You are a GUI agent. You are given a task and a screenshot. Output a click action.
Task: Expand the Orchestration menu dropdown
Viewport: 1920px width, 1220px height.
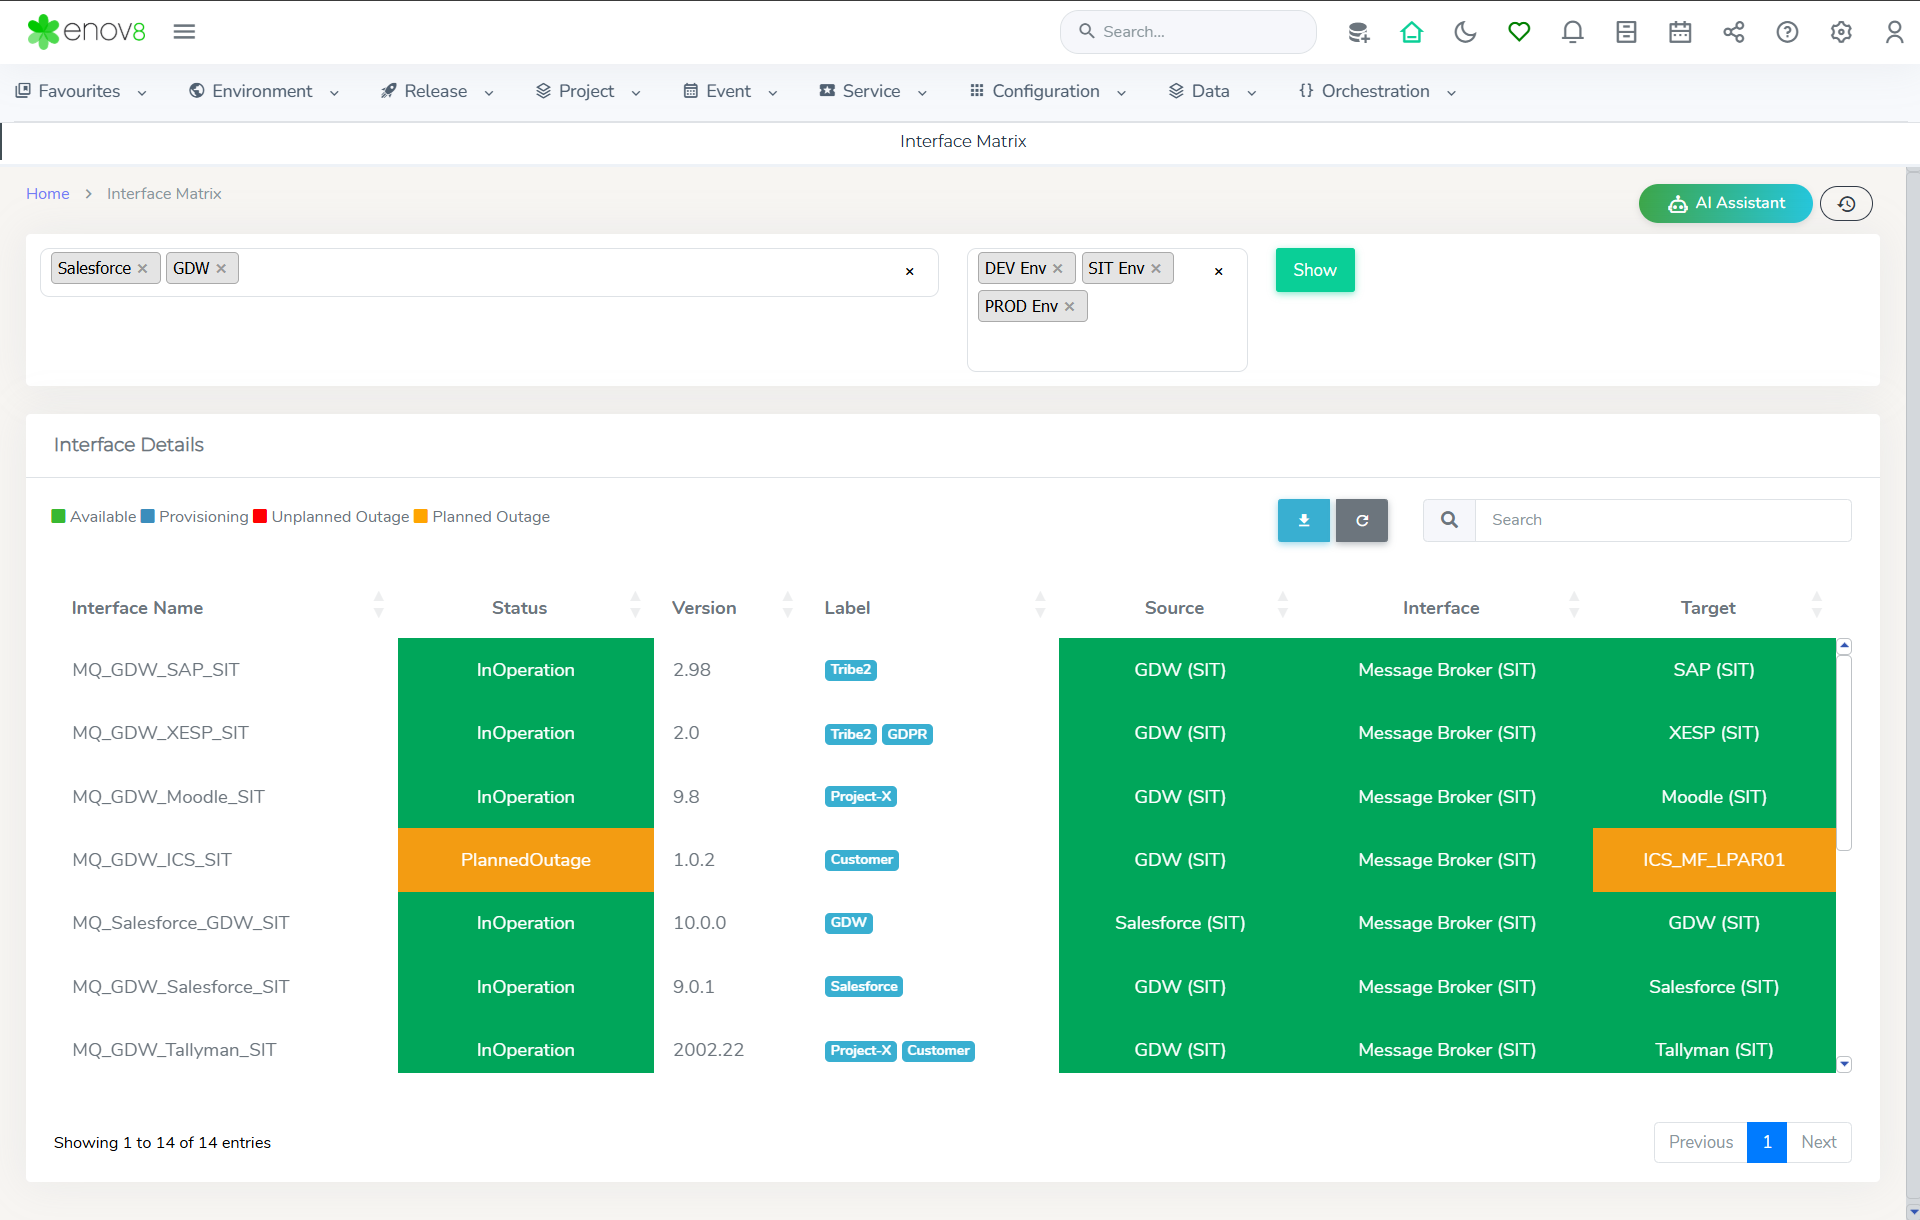[1377, 91]
